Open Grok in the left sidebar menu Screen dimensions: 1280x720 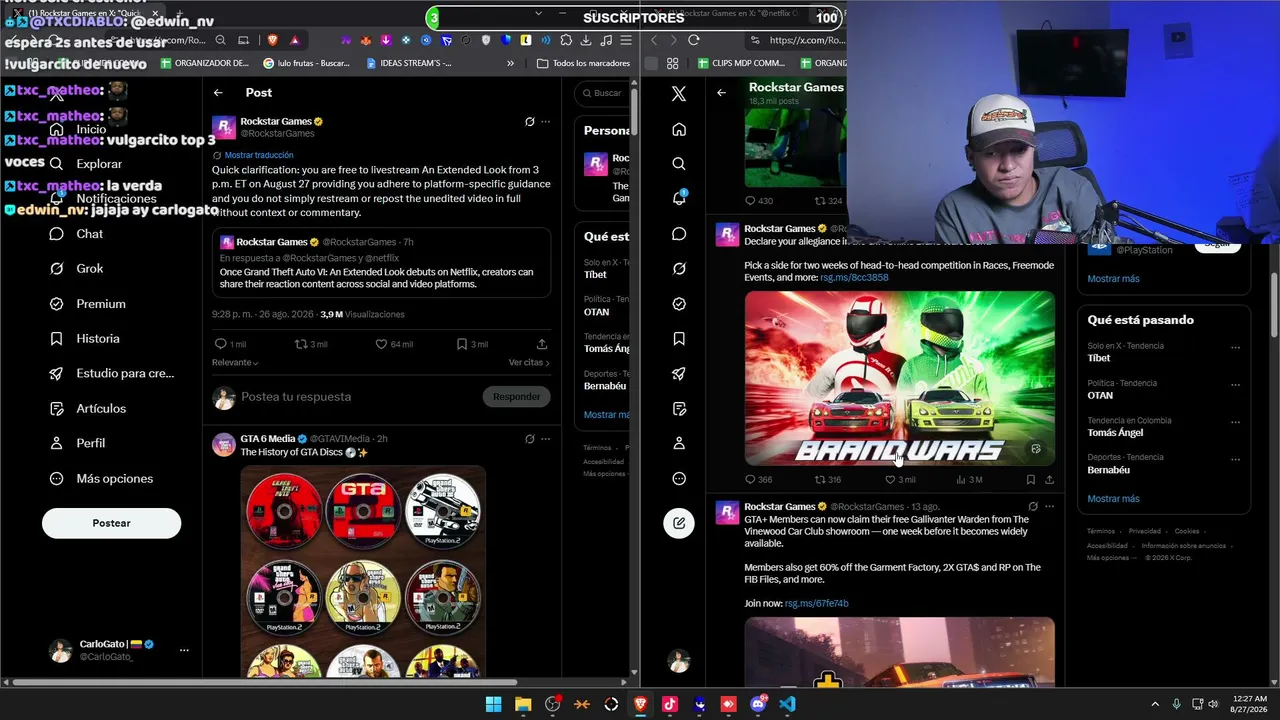click(x=77, y=269)
